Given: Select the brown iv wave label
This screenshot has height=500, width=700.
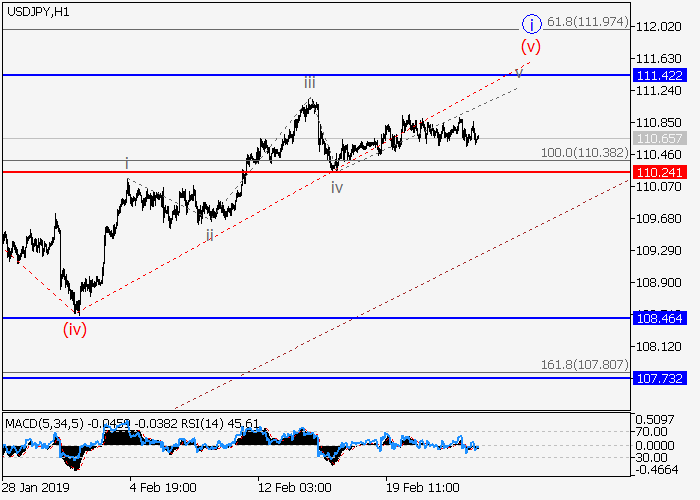Looking at the screenshot, I should pos(337,187).
